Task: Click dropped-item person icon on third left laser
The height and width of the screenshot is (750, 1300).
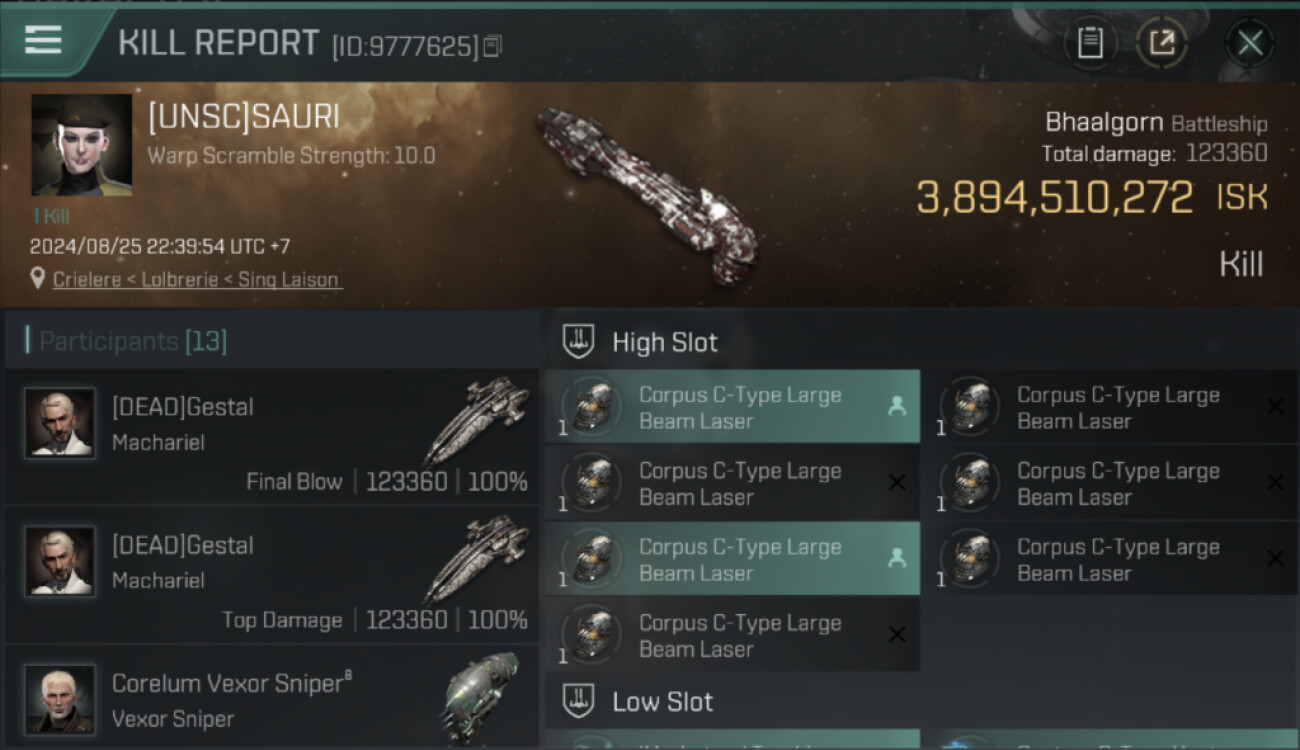Action: pos(897,559)
